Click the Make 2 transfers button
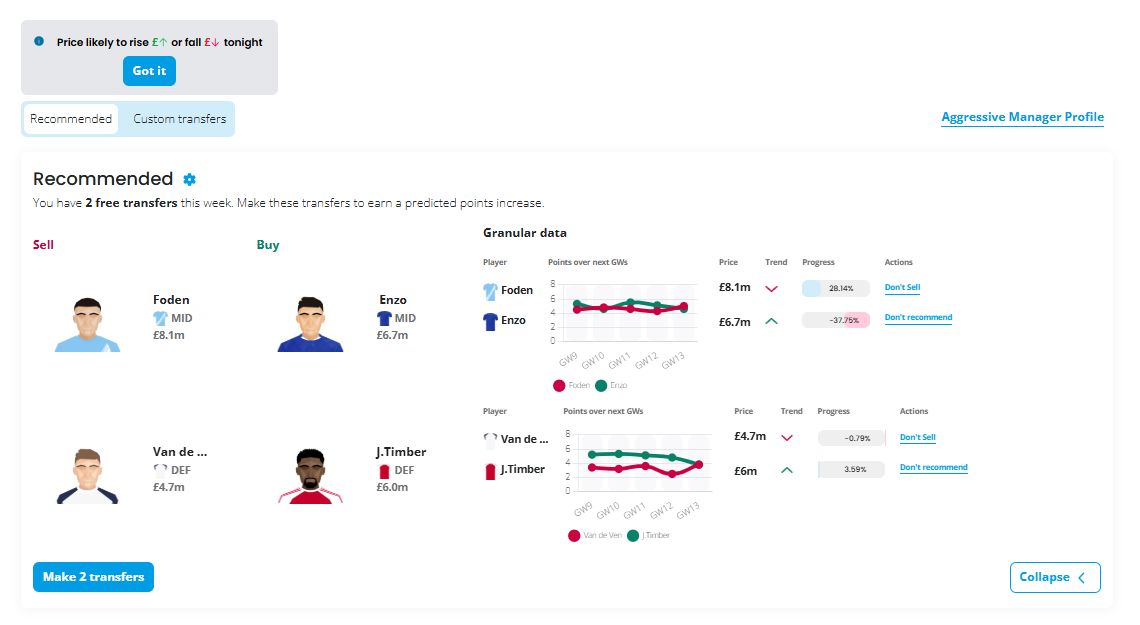 (93, 577)
